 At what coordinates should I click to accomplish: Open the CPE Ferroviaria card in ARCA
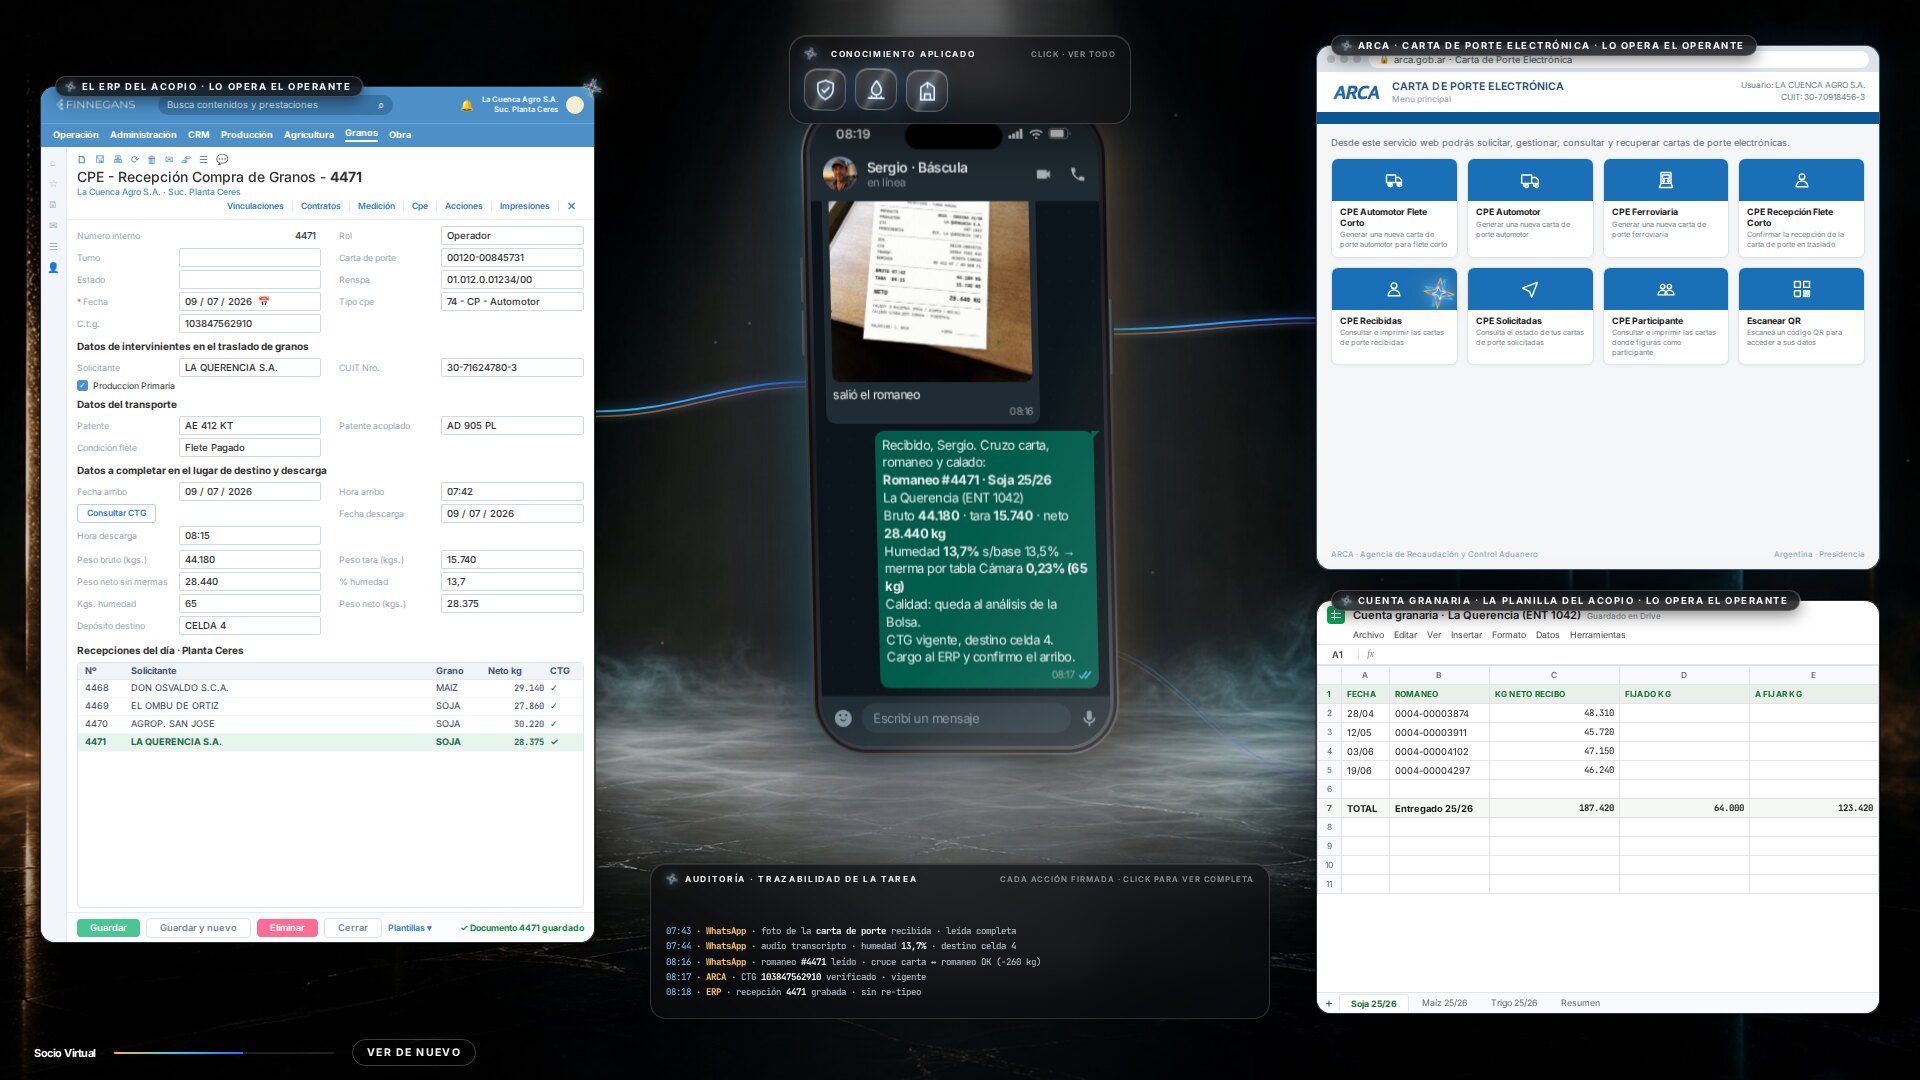[x=1666, y=208]
